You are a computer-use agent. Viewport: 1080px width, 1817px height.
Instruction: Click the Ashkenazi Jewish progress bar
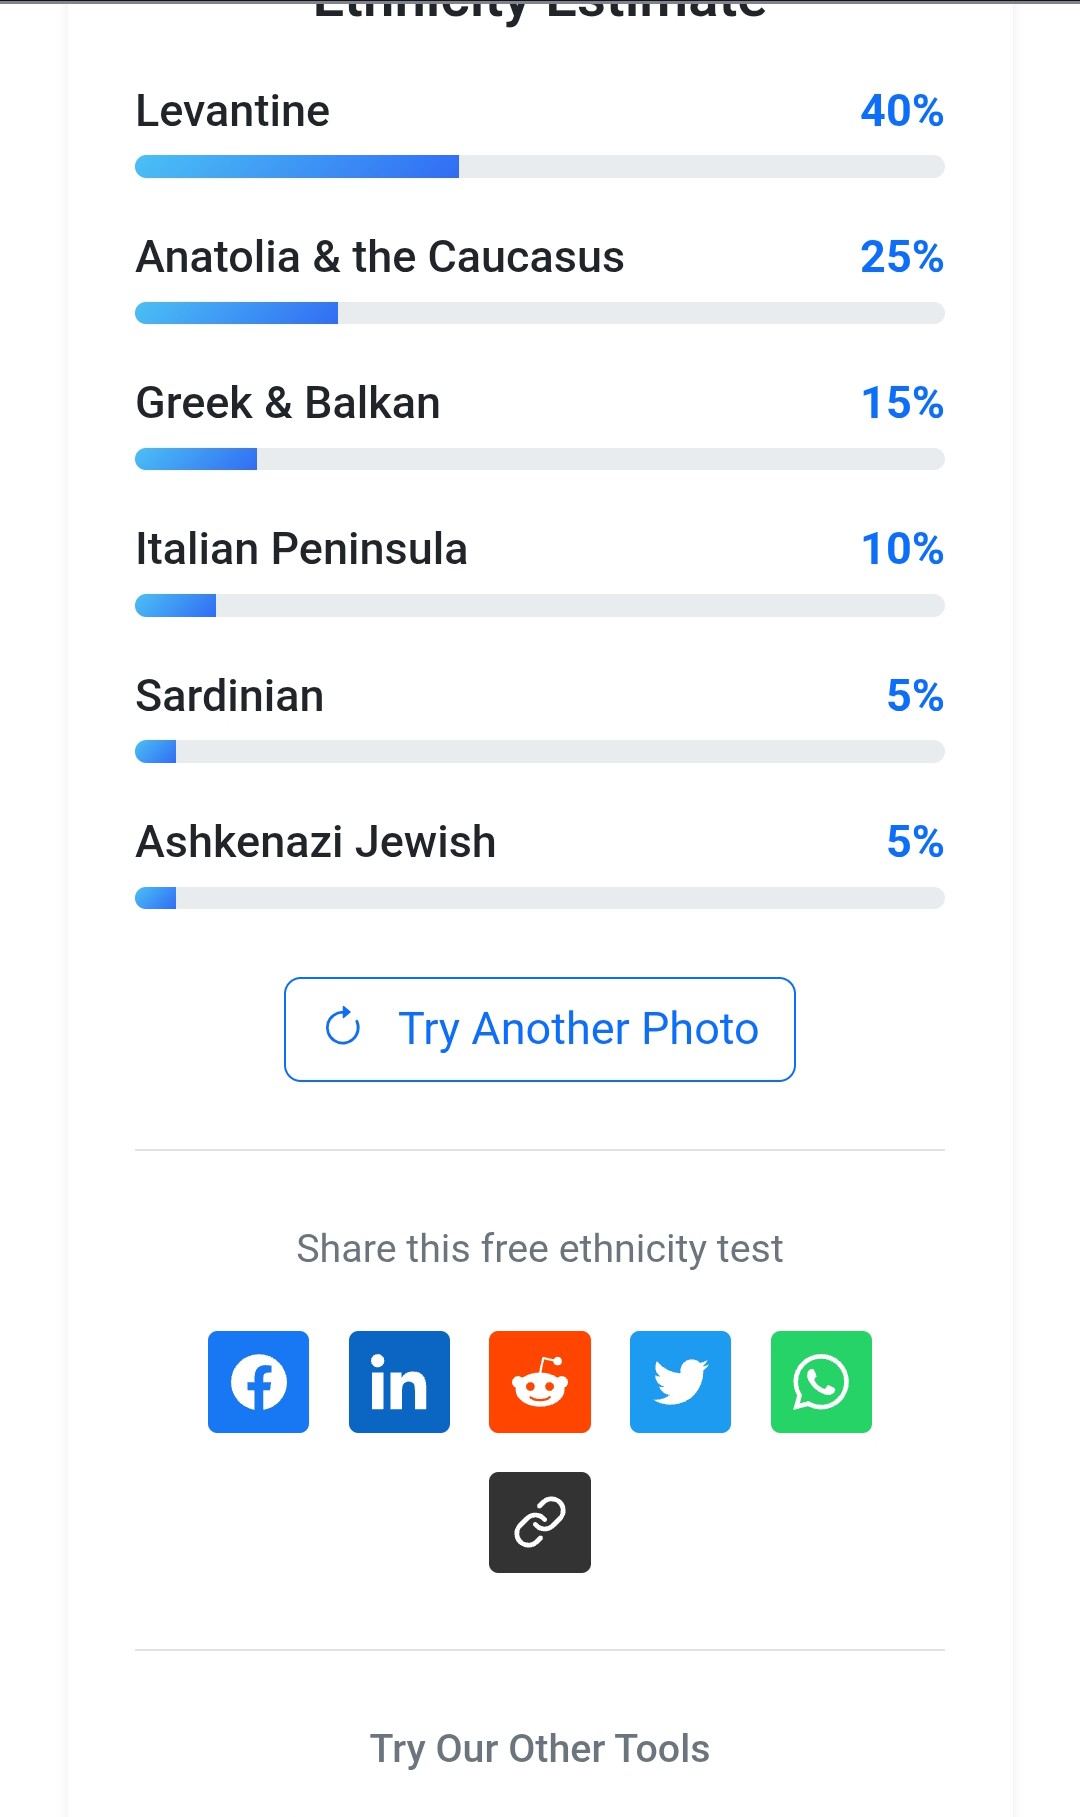(540, 897)
